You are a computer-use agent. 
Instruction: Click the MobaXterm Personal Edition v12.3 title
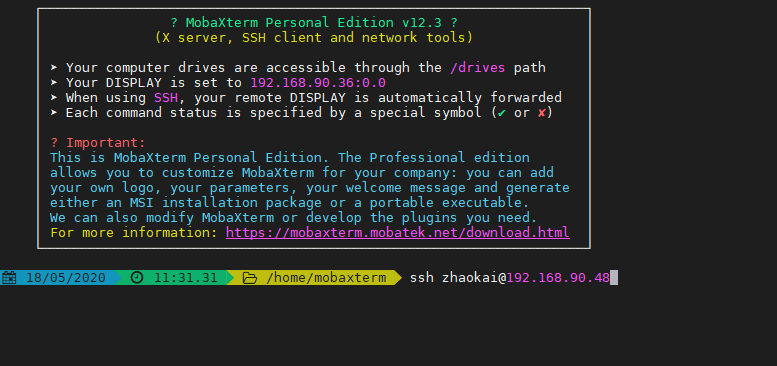[314, 23]
